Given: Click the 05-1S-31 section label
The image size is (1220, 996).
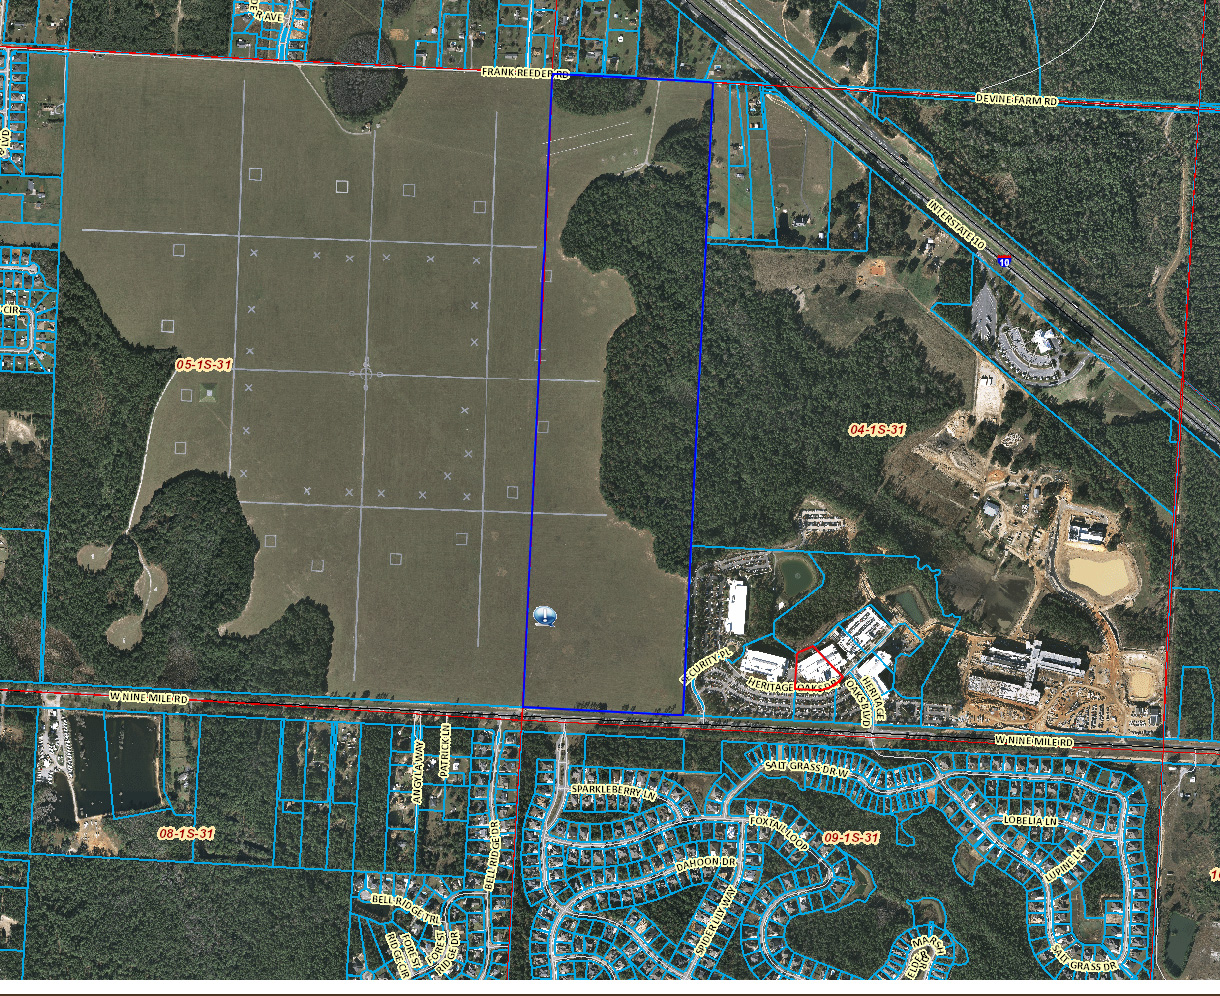Looking at the screenshot, I should 203,366.
